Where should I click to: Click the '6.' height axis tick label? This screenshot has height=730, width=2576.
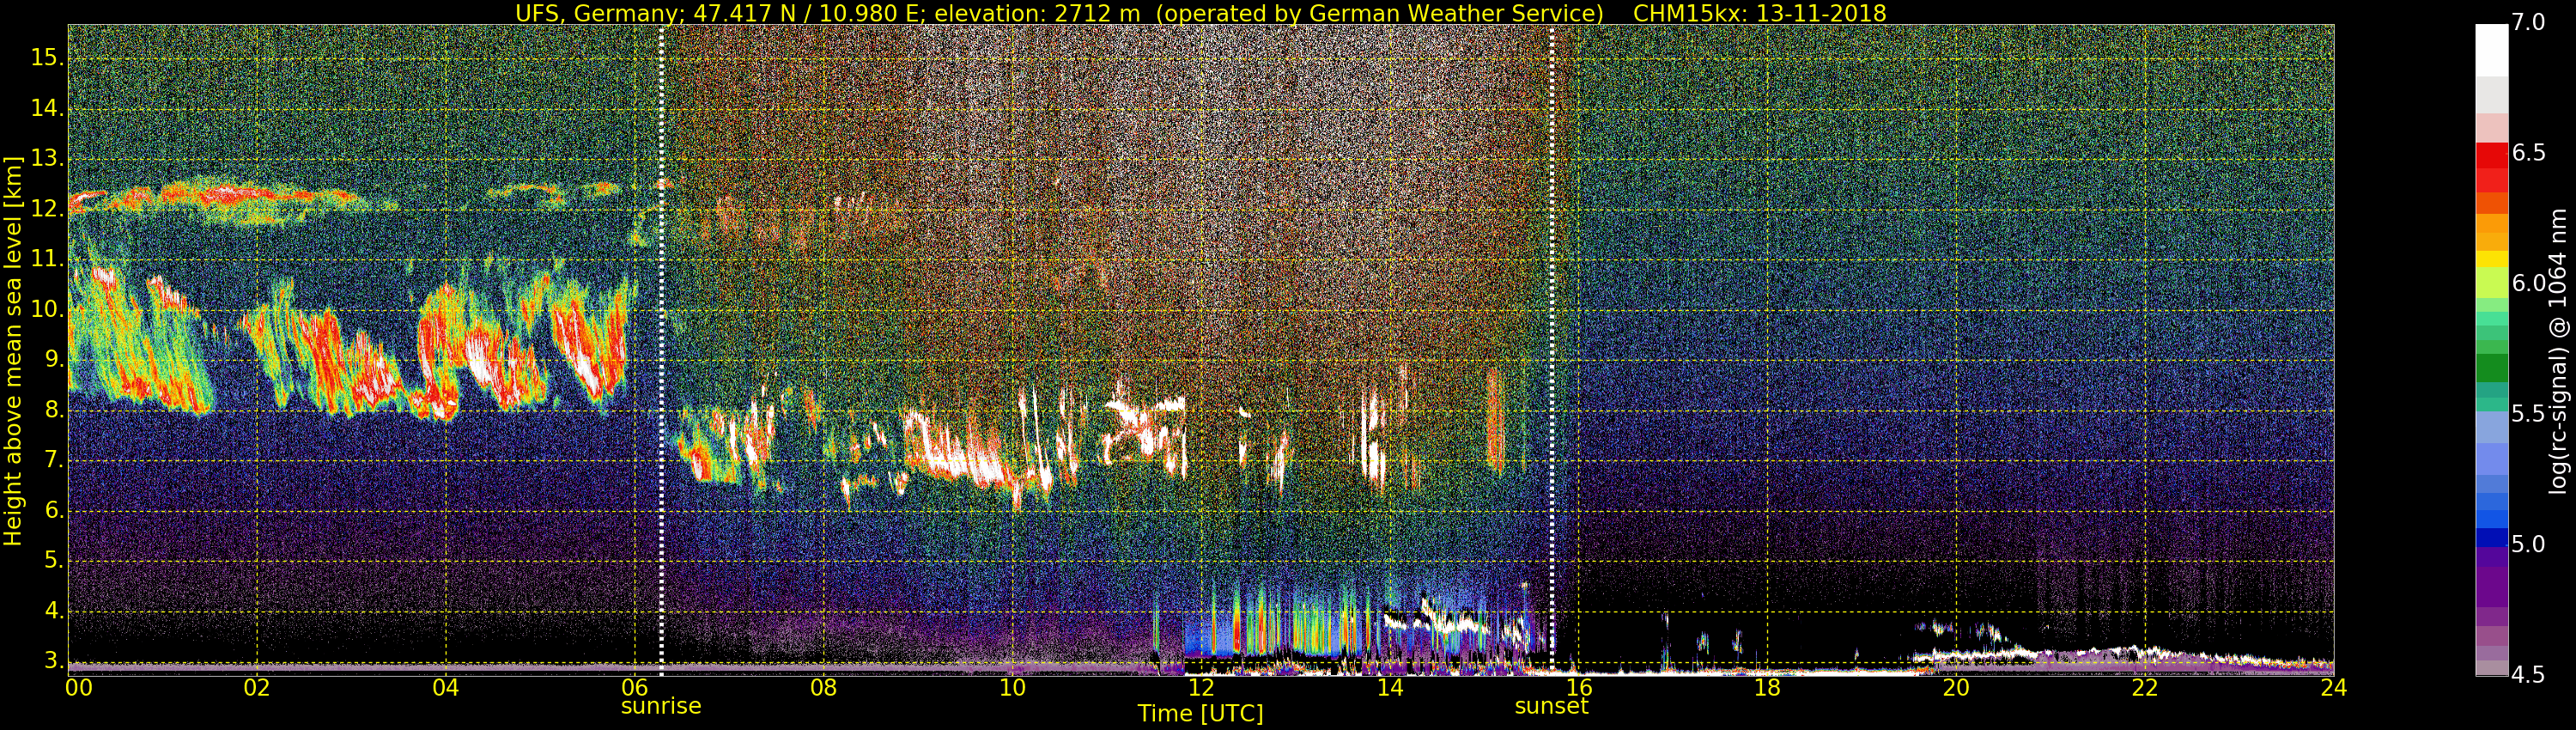tap(53, 511)
